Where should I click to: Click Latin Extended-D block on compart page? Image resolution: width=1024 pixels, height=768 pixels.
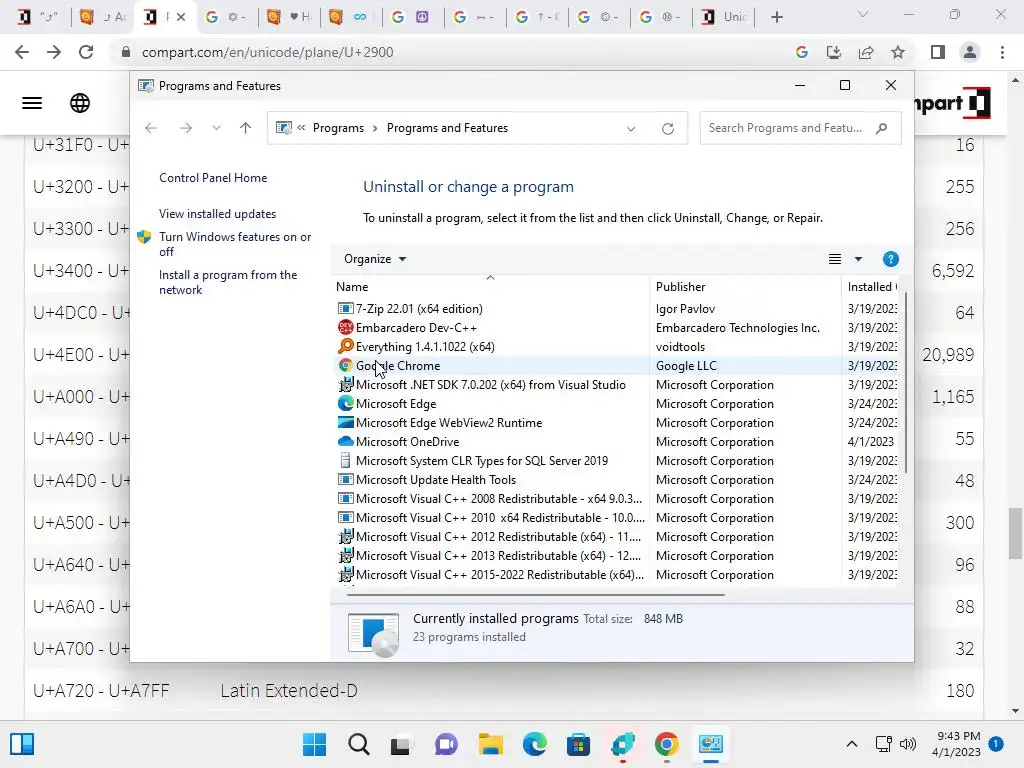pos(289,690)
